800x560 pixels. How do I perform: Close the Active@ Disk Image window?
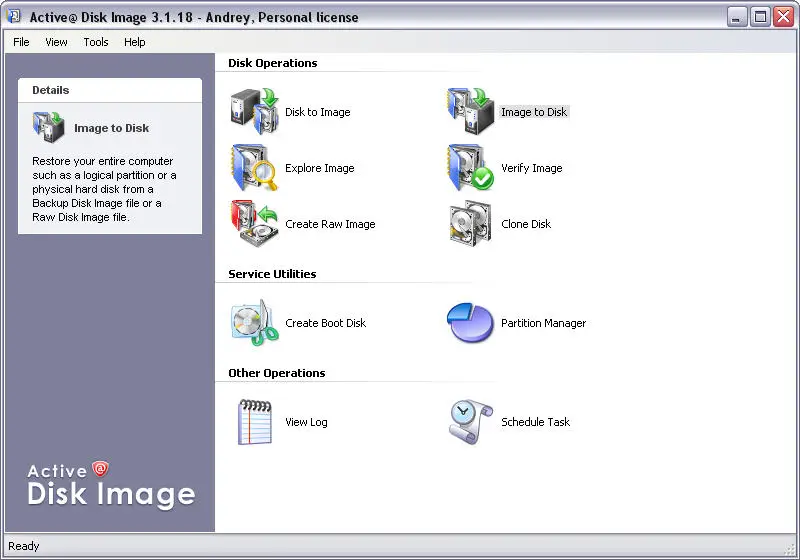[x=783, y=17]
